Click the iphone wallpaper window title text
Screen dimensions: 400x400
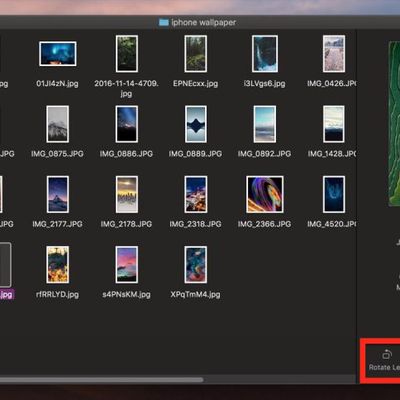point(204,22)
